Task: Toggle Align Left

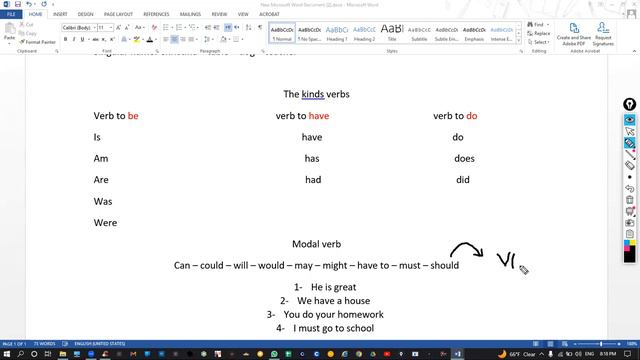Action: [166, 40]
